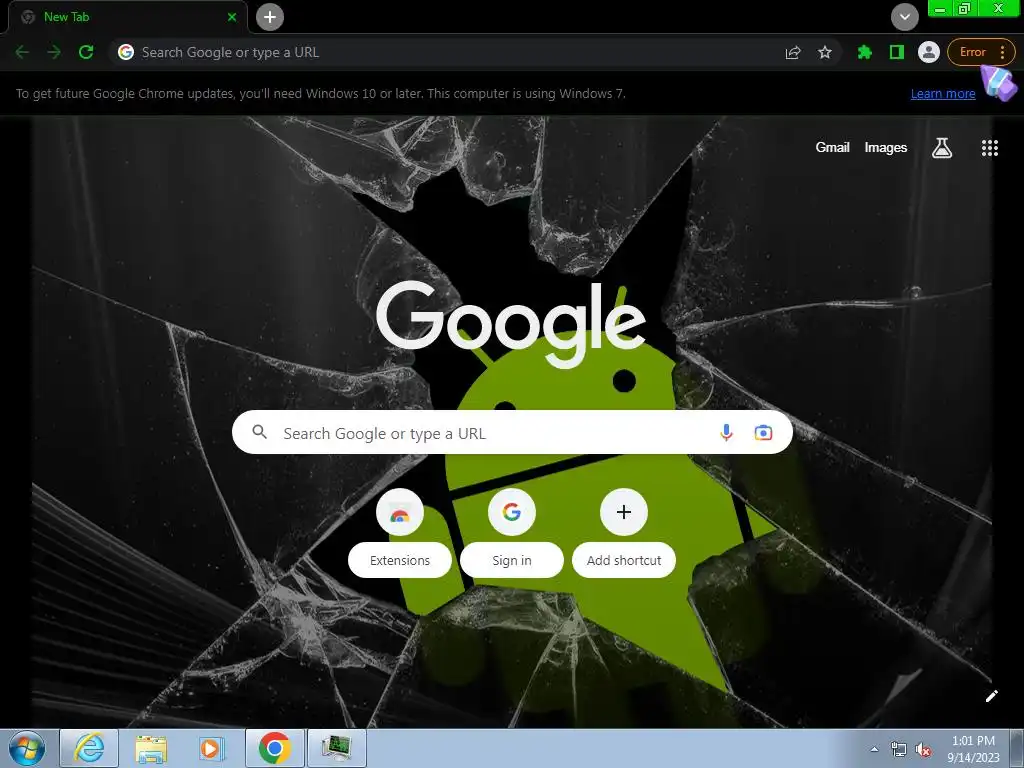The height and width of the screenshot is (768, 1024).
Task: Switch to Chrome taskbar button
Action: [274, 748]
